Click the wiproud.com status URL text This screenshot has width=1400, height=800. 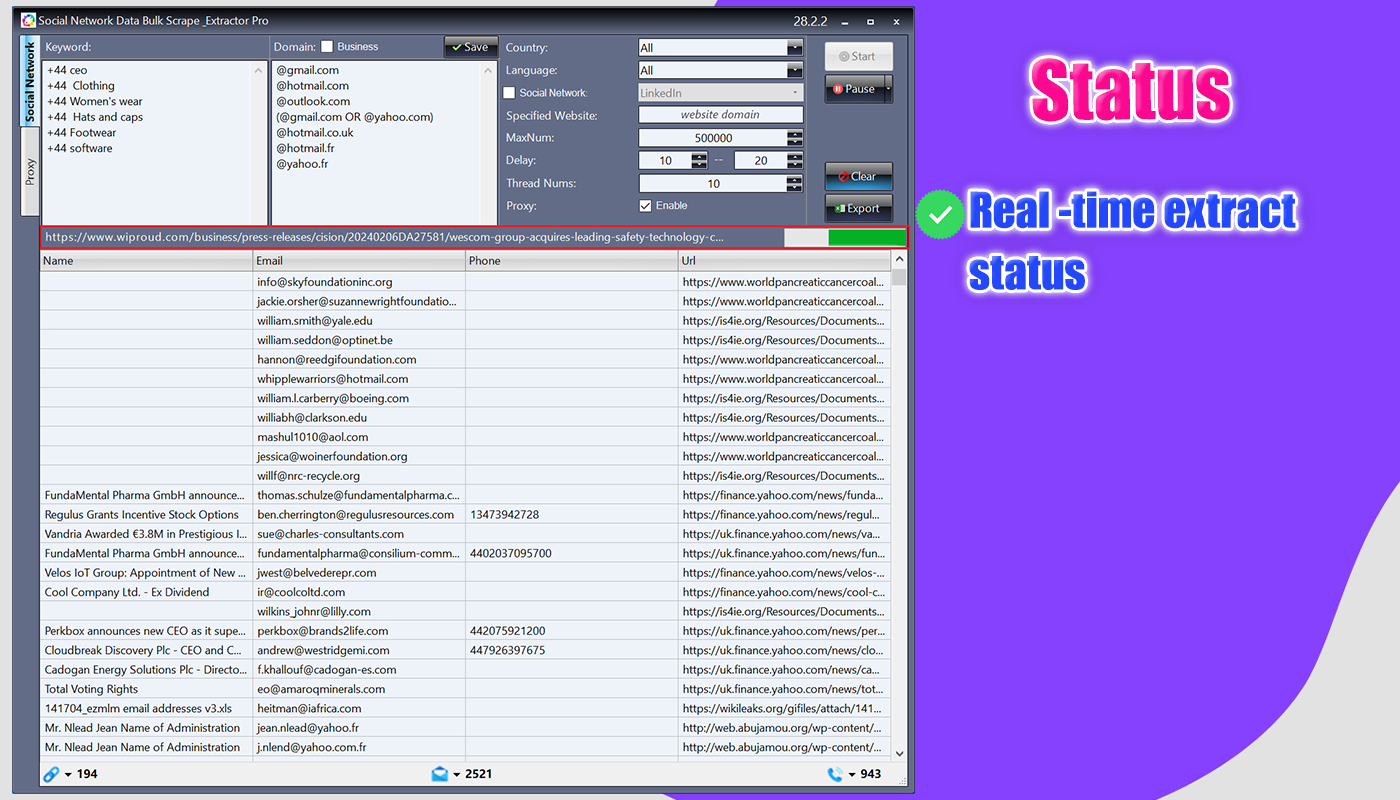click(x=384, y=238)
